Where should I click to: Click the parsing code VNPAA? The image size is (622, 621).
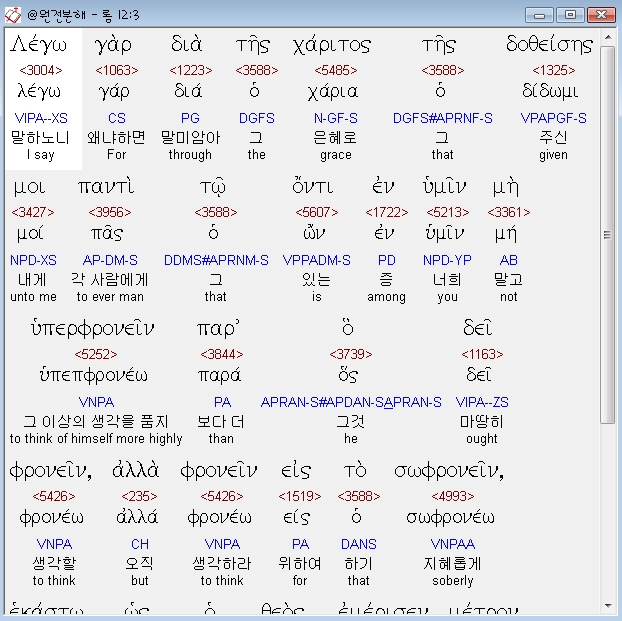coord(453,544)
